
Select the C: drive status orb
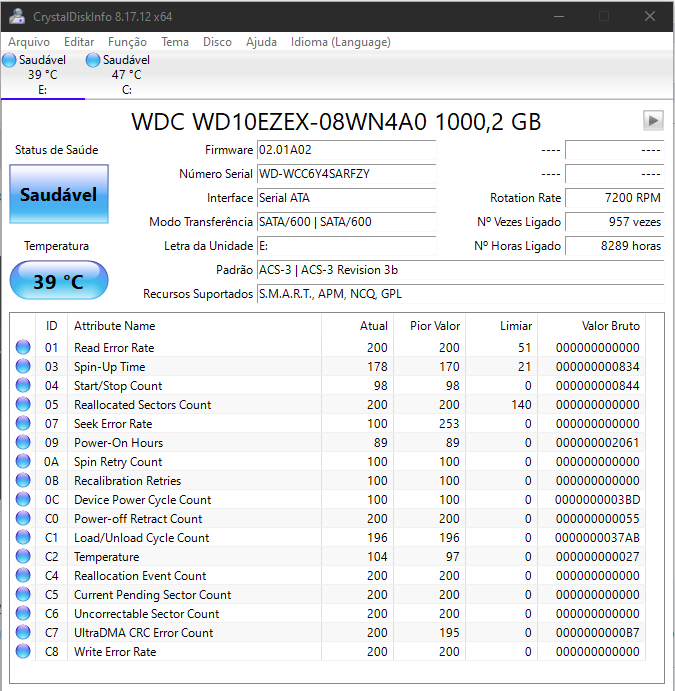(x=93, y=60)
